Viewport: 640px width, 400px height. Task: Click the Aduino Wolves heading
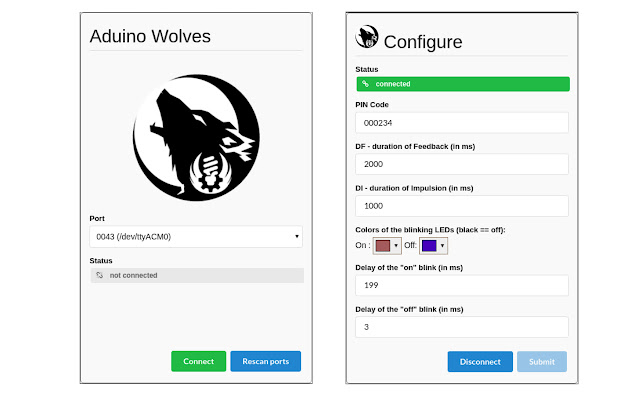(x=150, y=36)
